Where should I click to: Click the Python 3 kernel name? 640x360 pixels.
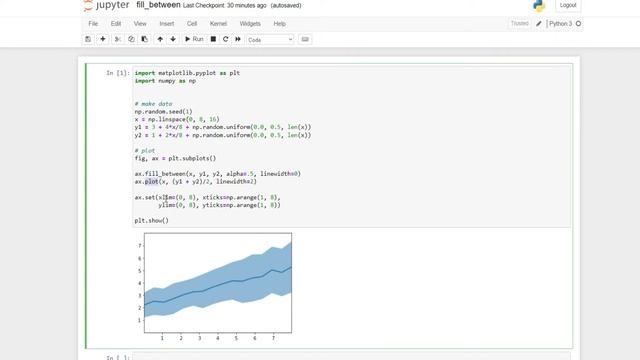click(x=560, y=24)
